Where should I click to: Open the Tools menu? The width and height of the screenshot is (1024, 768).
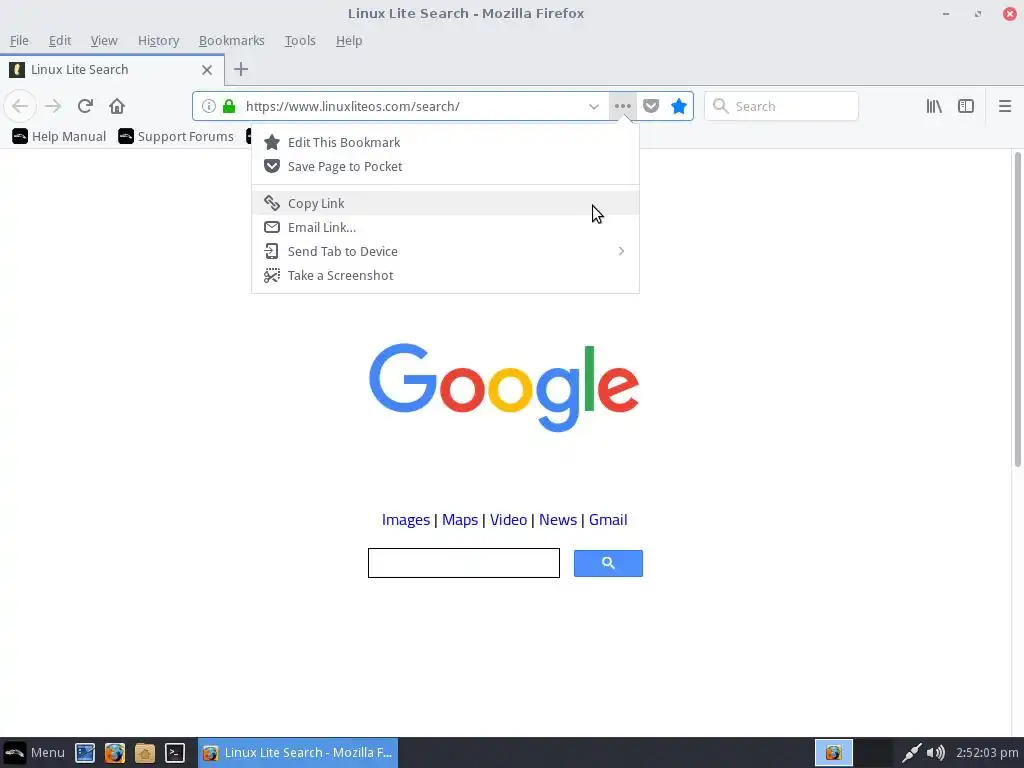coord(300,40)
